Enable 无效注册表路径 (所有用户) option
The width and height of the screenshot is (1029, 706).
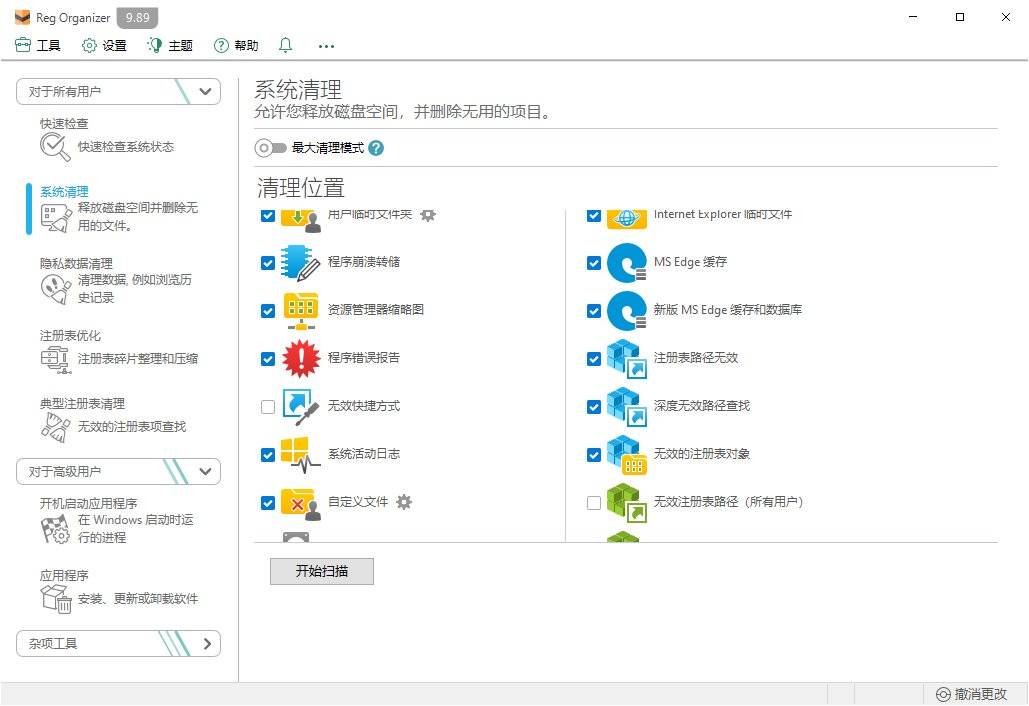tap(594, 502)
